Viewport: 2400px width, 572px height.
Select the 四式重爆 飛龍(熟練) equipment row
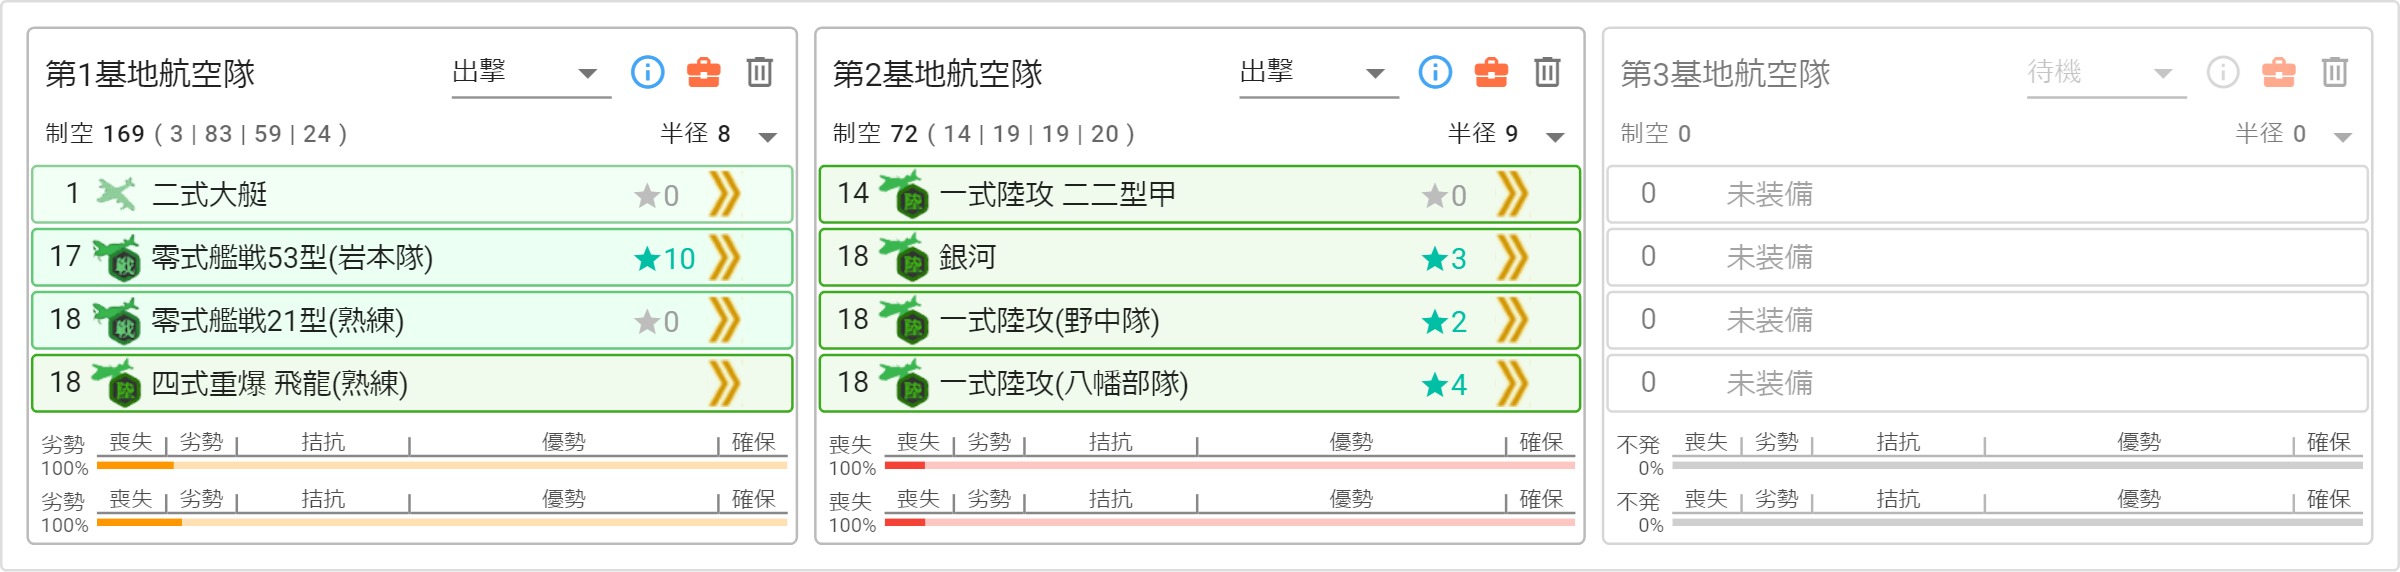point(412,383)
